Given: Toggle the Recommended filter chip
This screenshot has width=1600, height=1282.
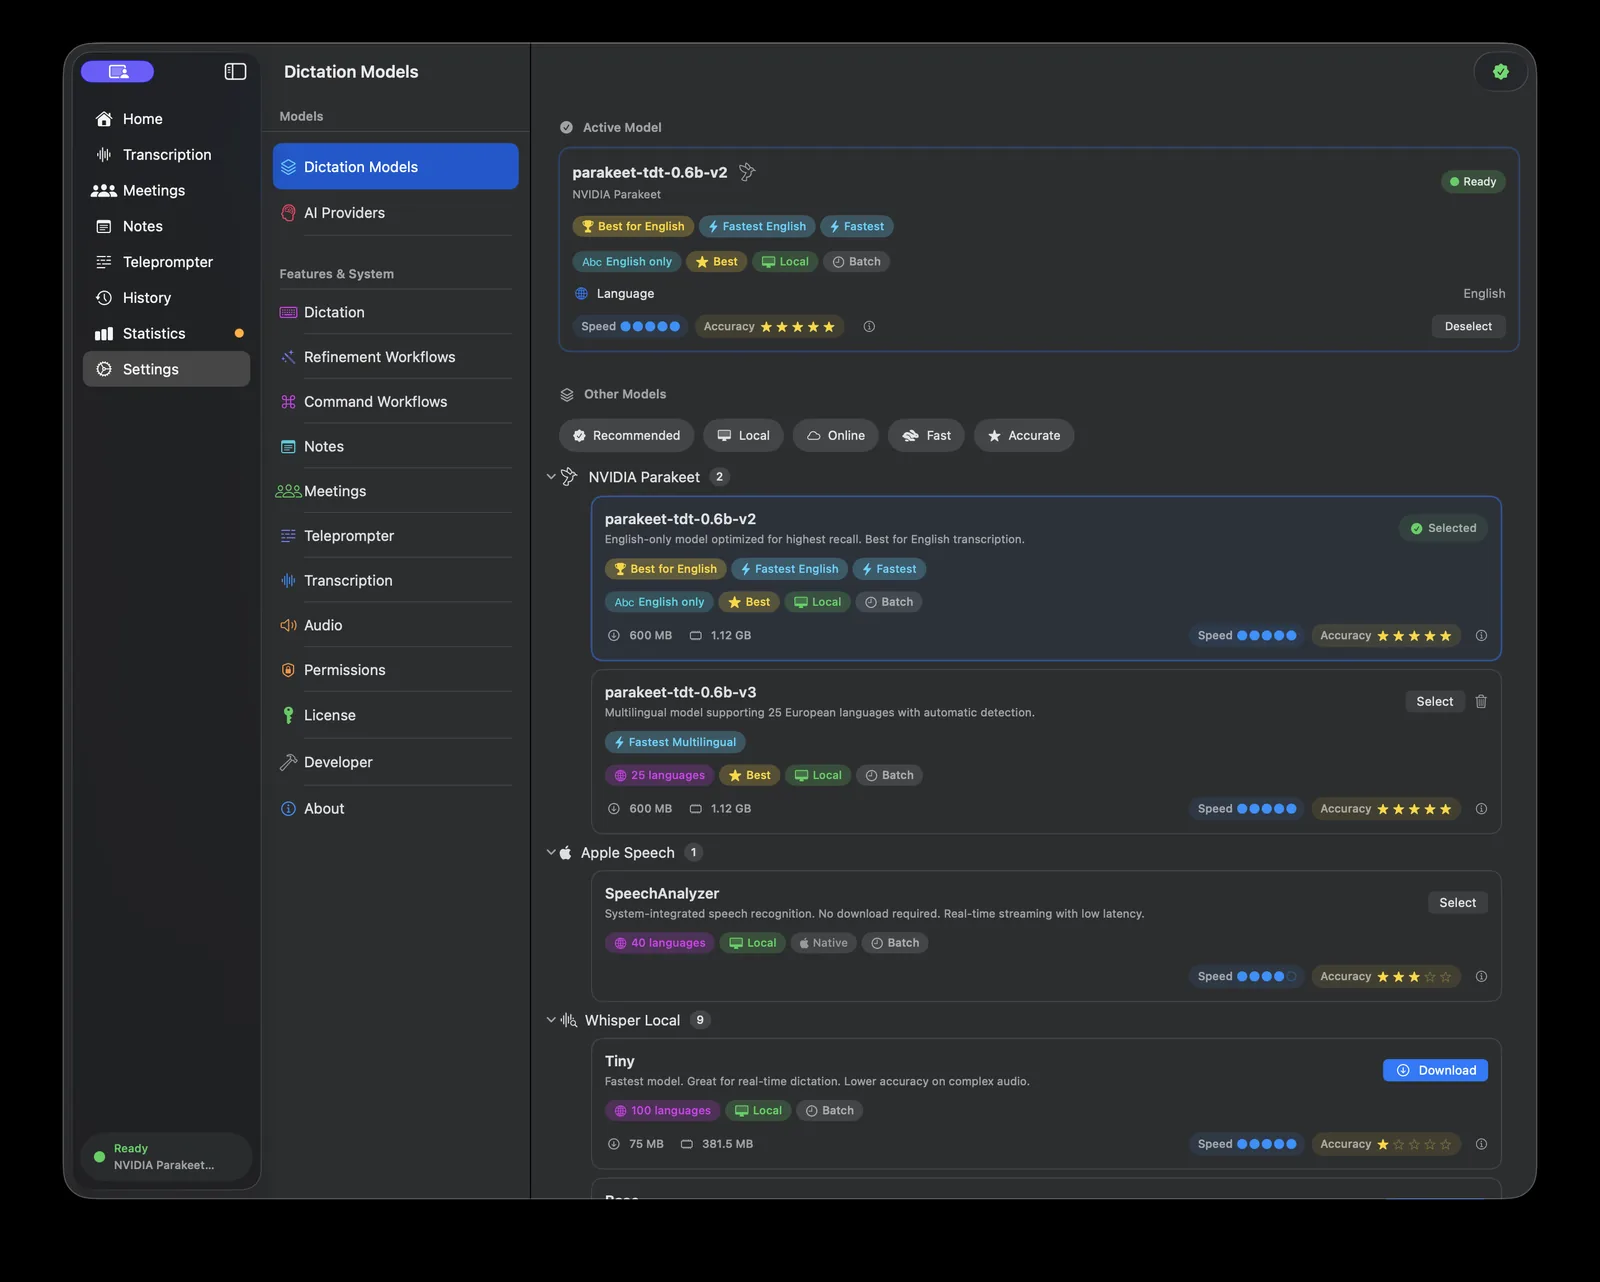Looking at the screenshot, I should click(626, 435).
